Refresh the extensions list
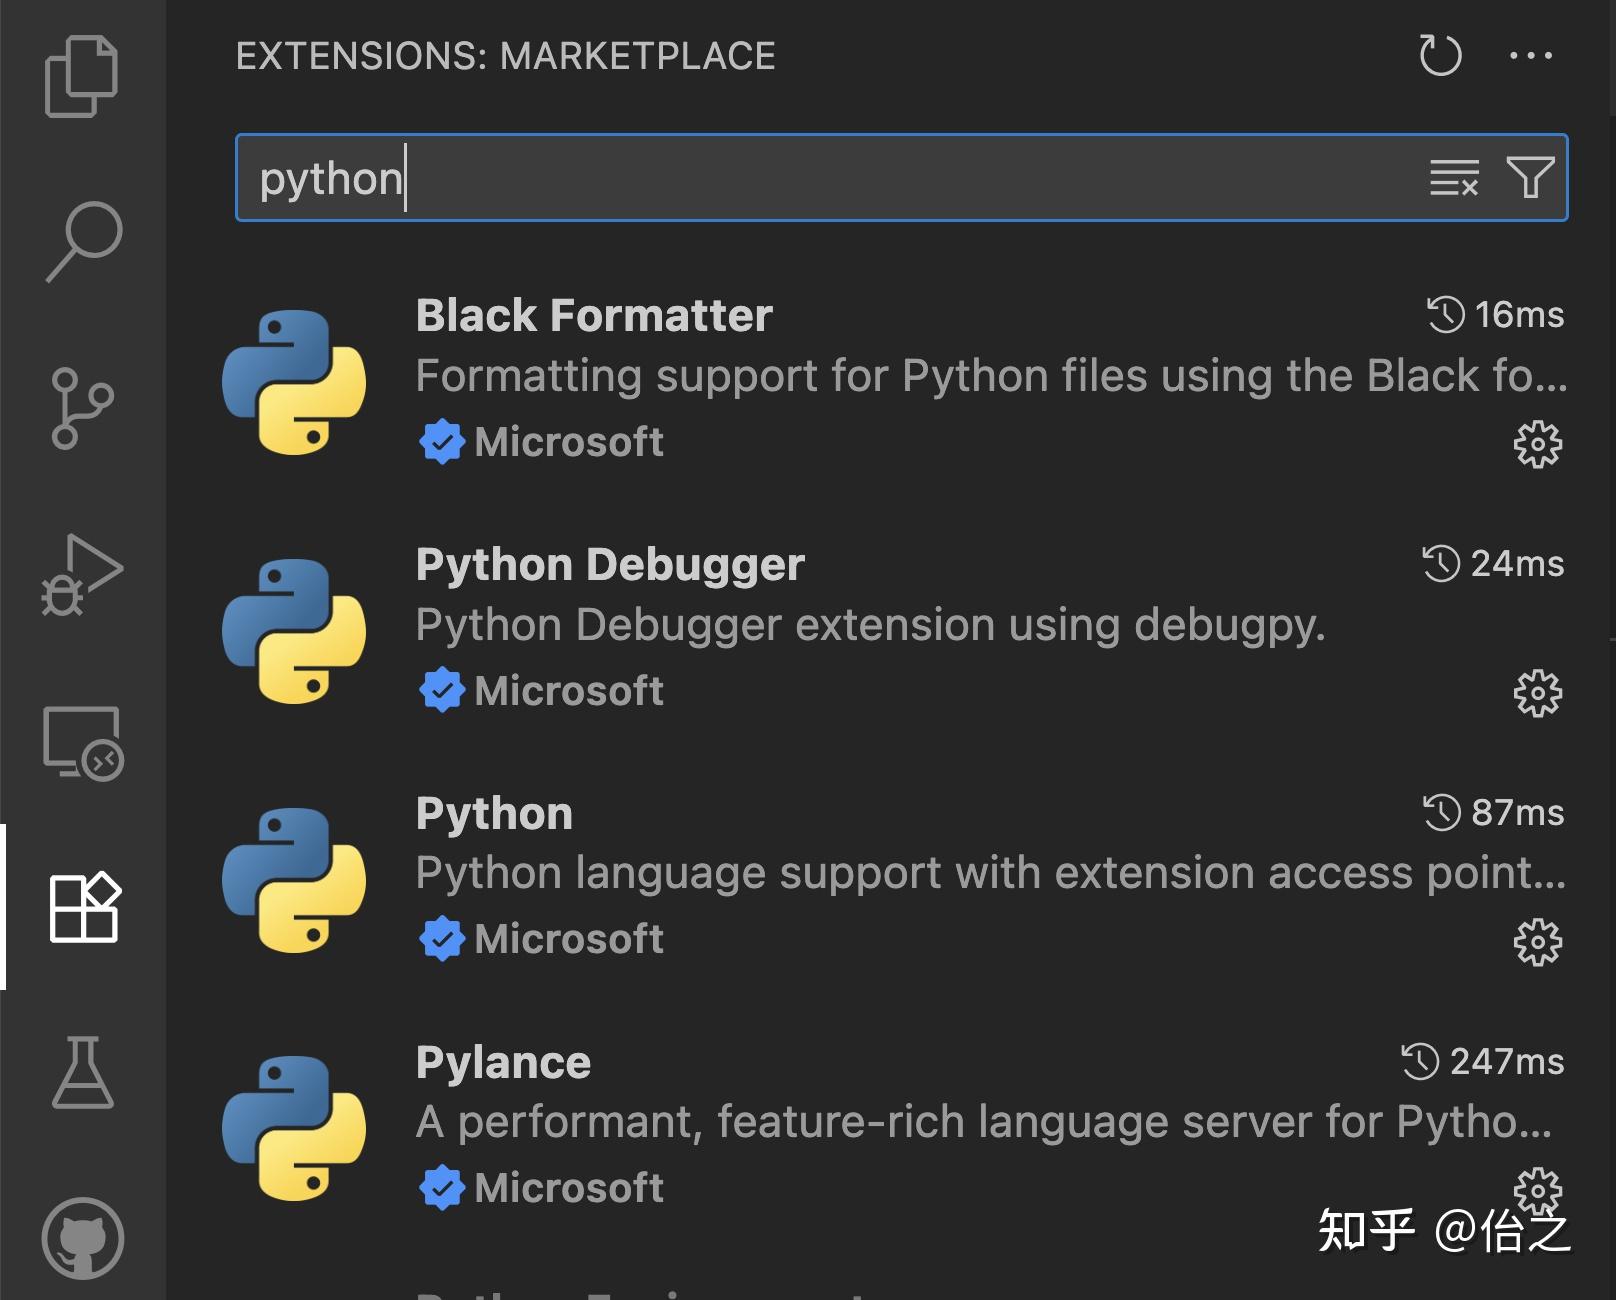The image size is (1616, 1300). pos(1440,55)
